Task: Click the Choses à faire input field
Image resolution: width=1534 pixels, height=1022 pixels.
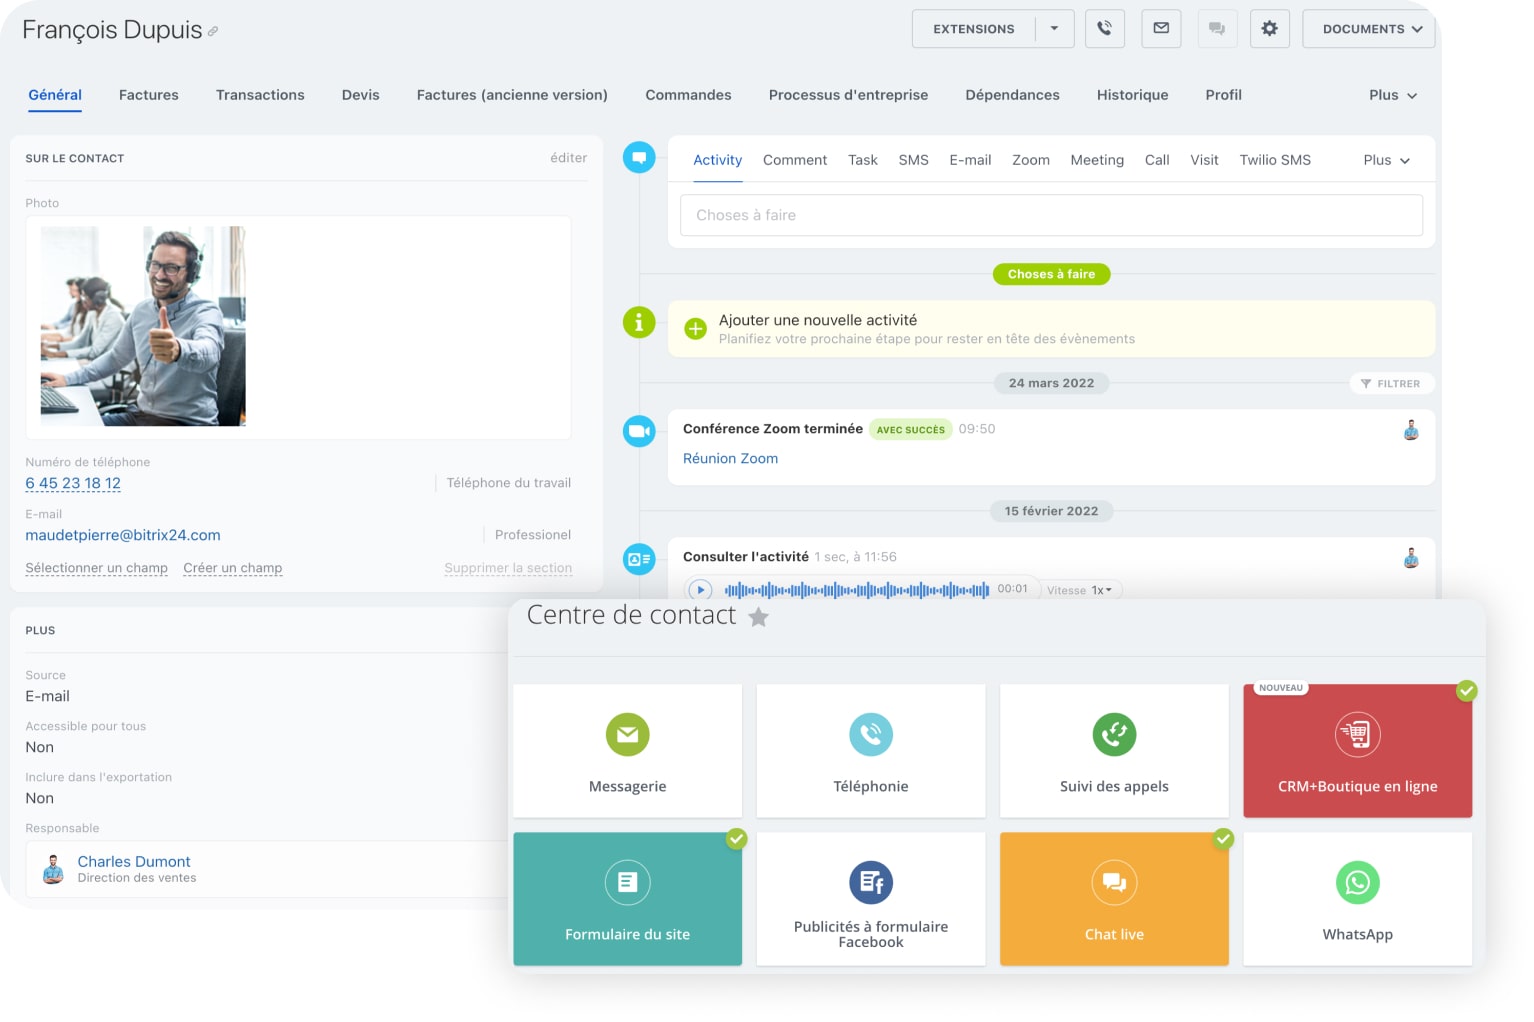Action: coord(1050,215)
